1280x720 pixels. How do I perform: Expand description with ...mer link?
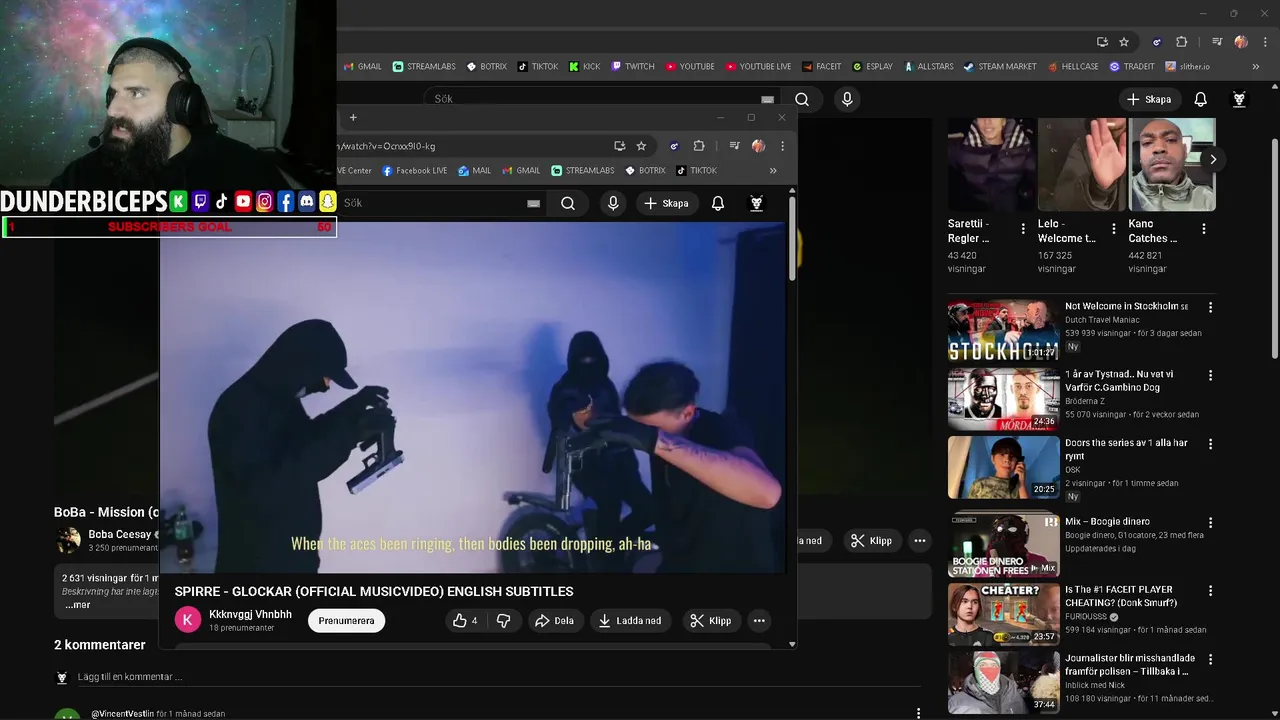pyautogui.click(x=77, y=605)
